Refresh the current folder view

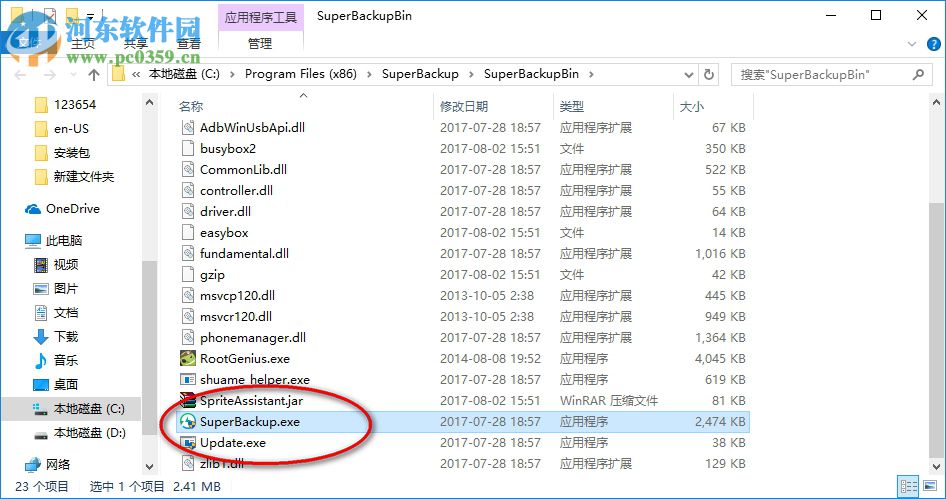pyautogui.click(x=709, y=74)
